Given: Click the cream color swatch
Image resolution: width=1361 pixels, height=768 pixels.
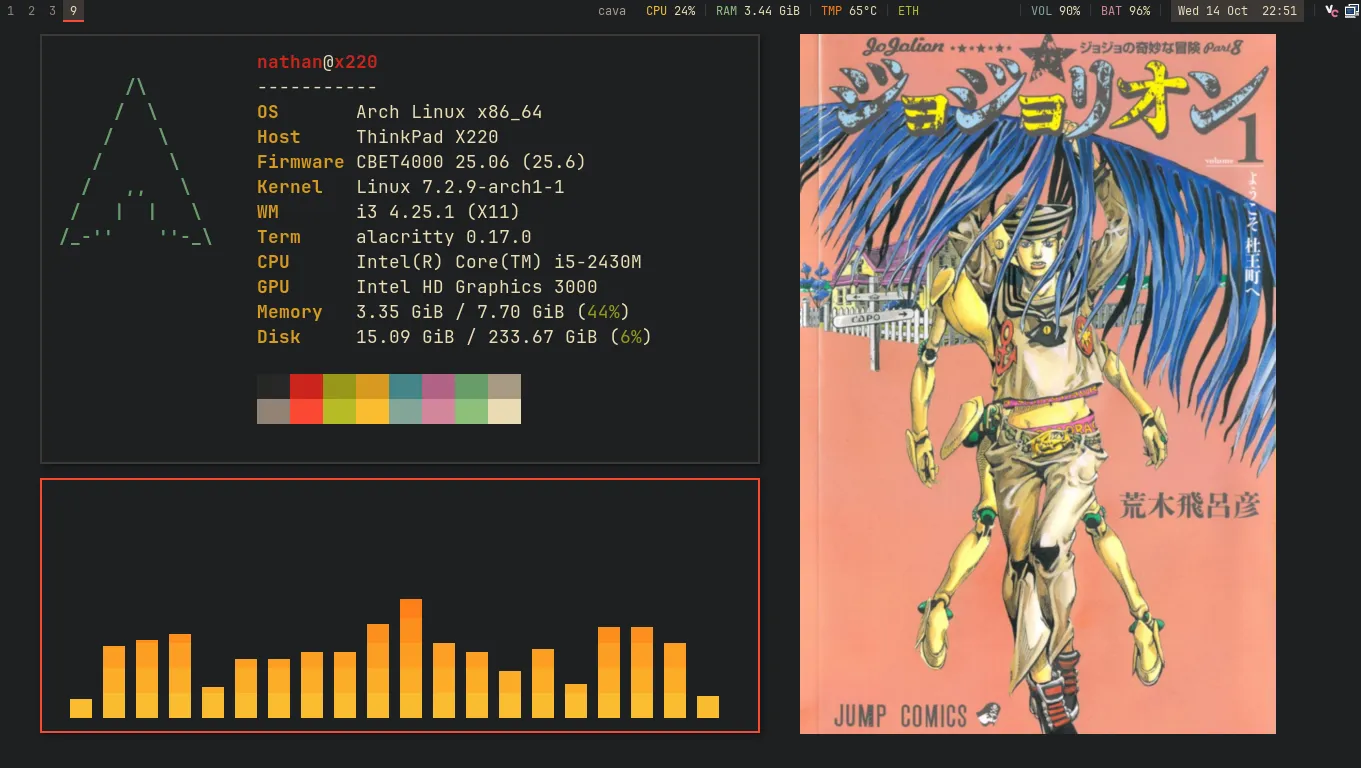Looking at the screenshot, I should 504,411.
